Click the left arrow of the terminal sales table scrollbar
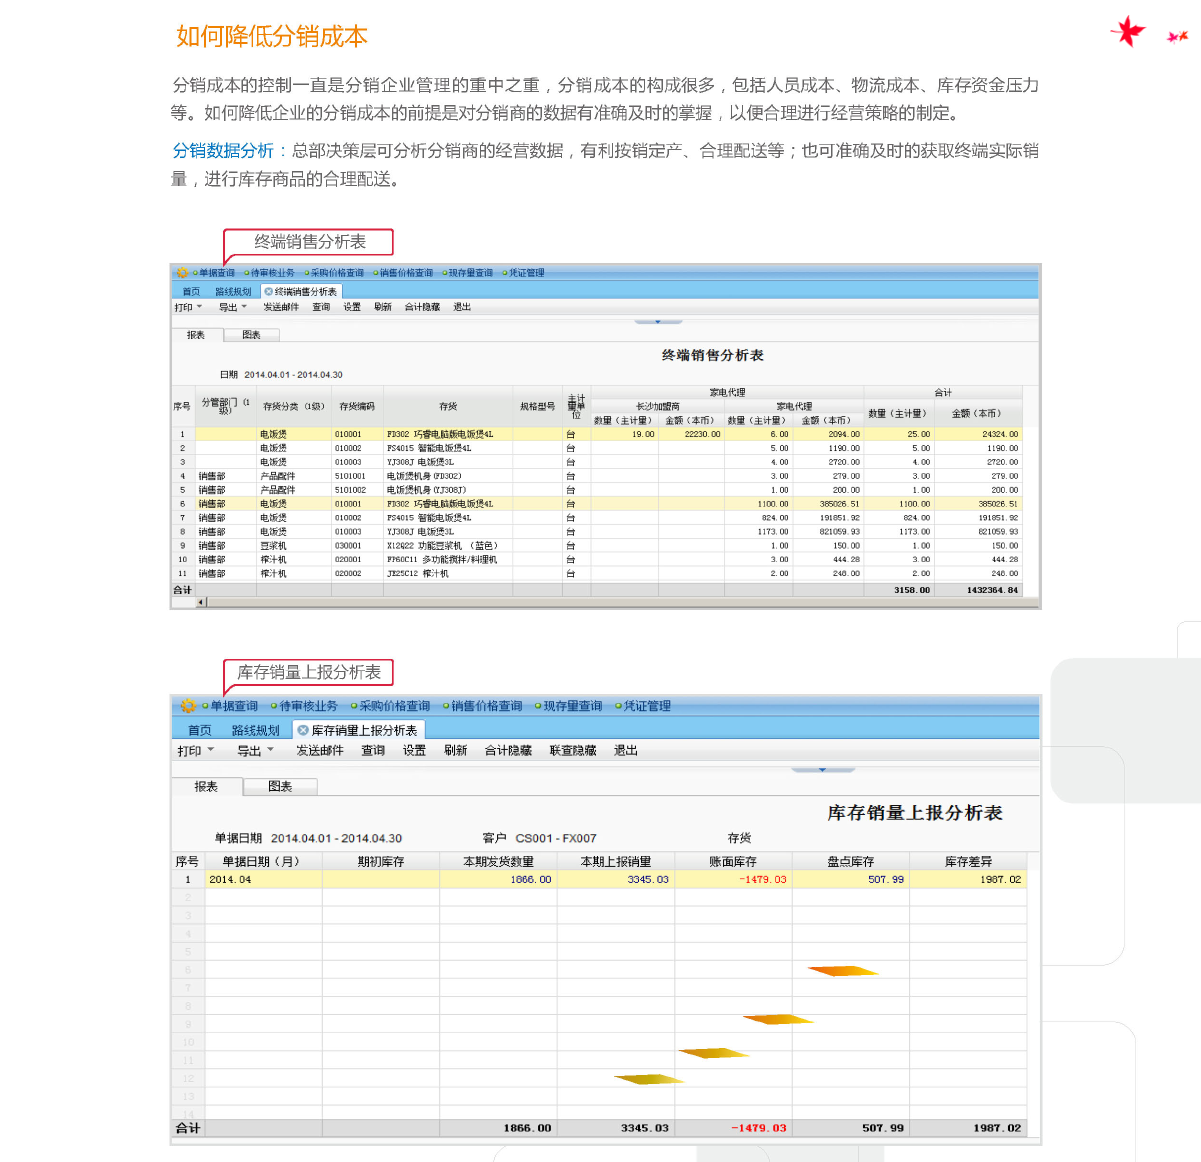This screenshot has width=1201, height=1162. pos(201,602)
